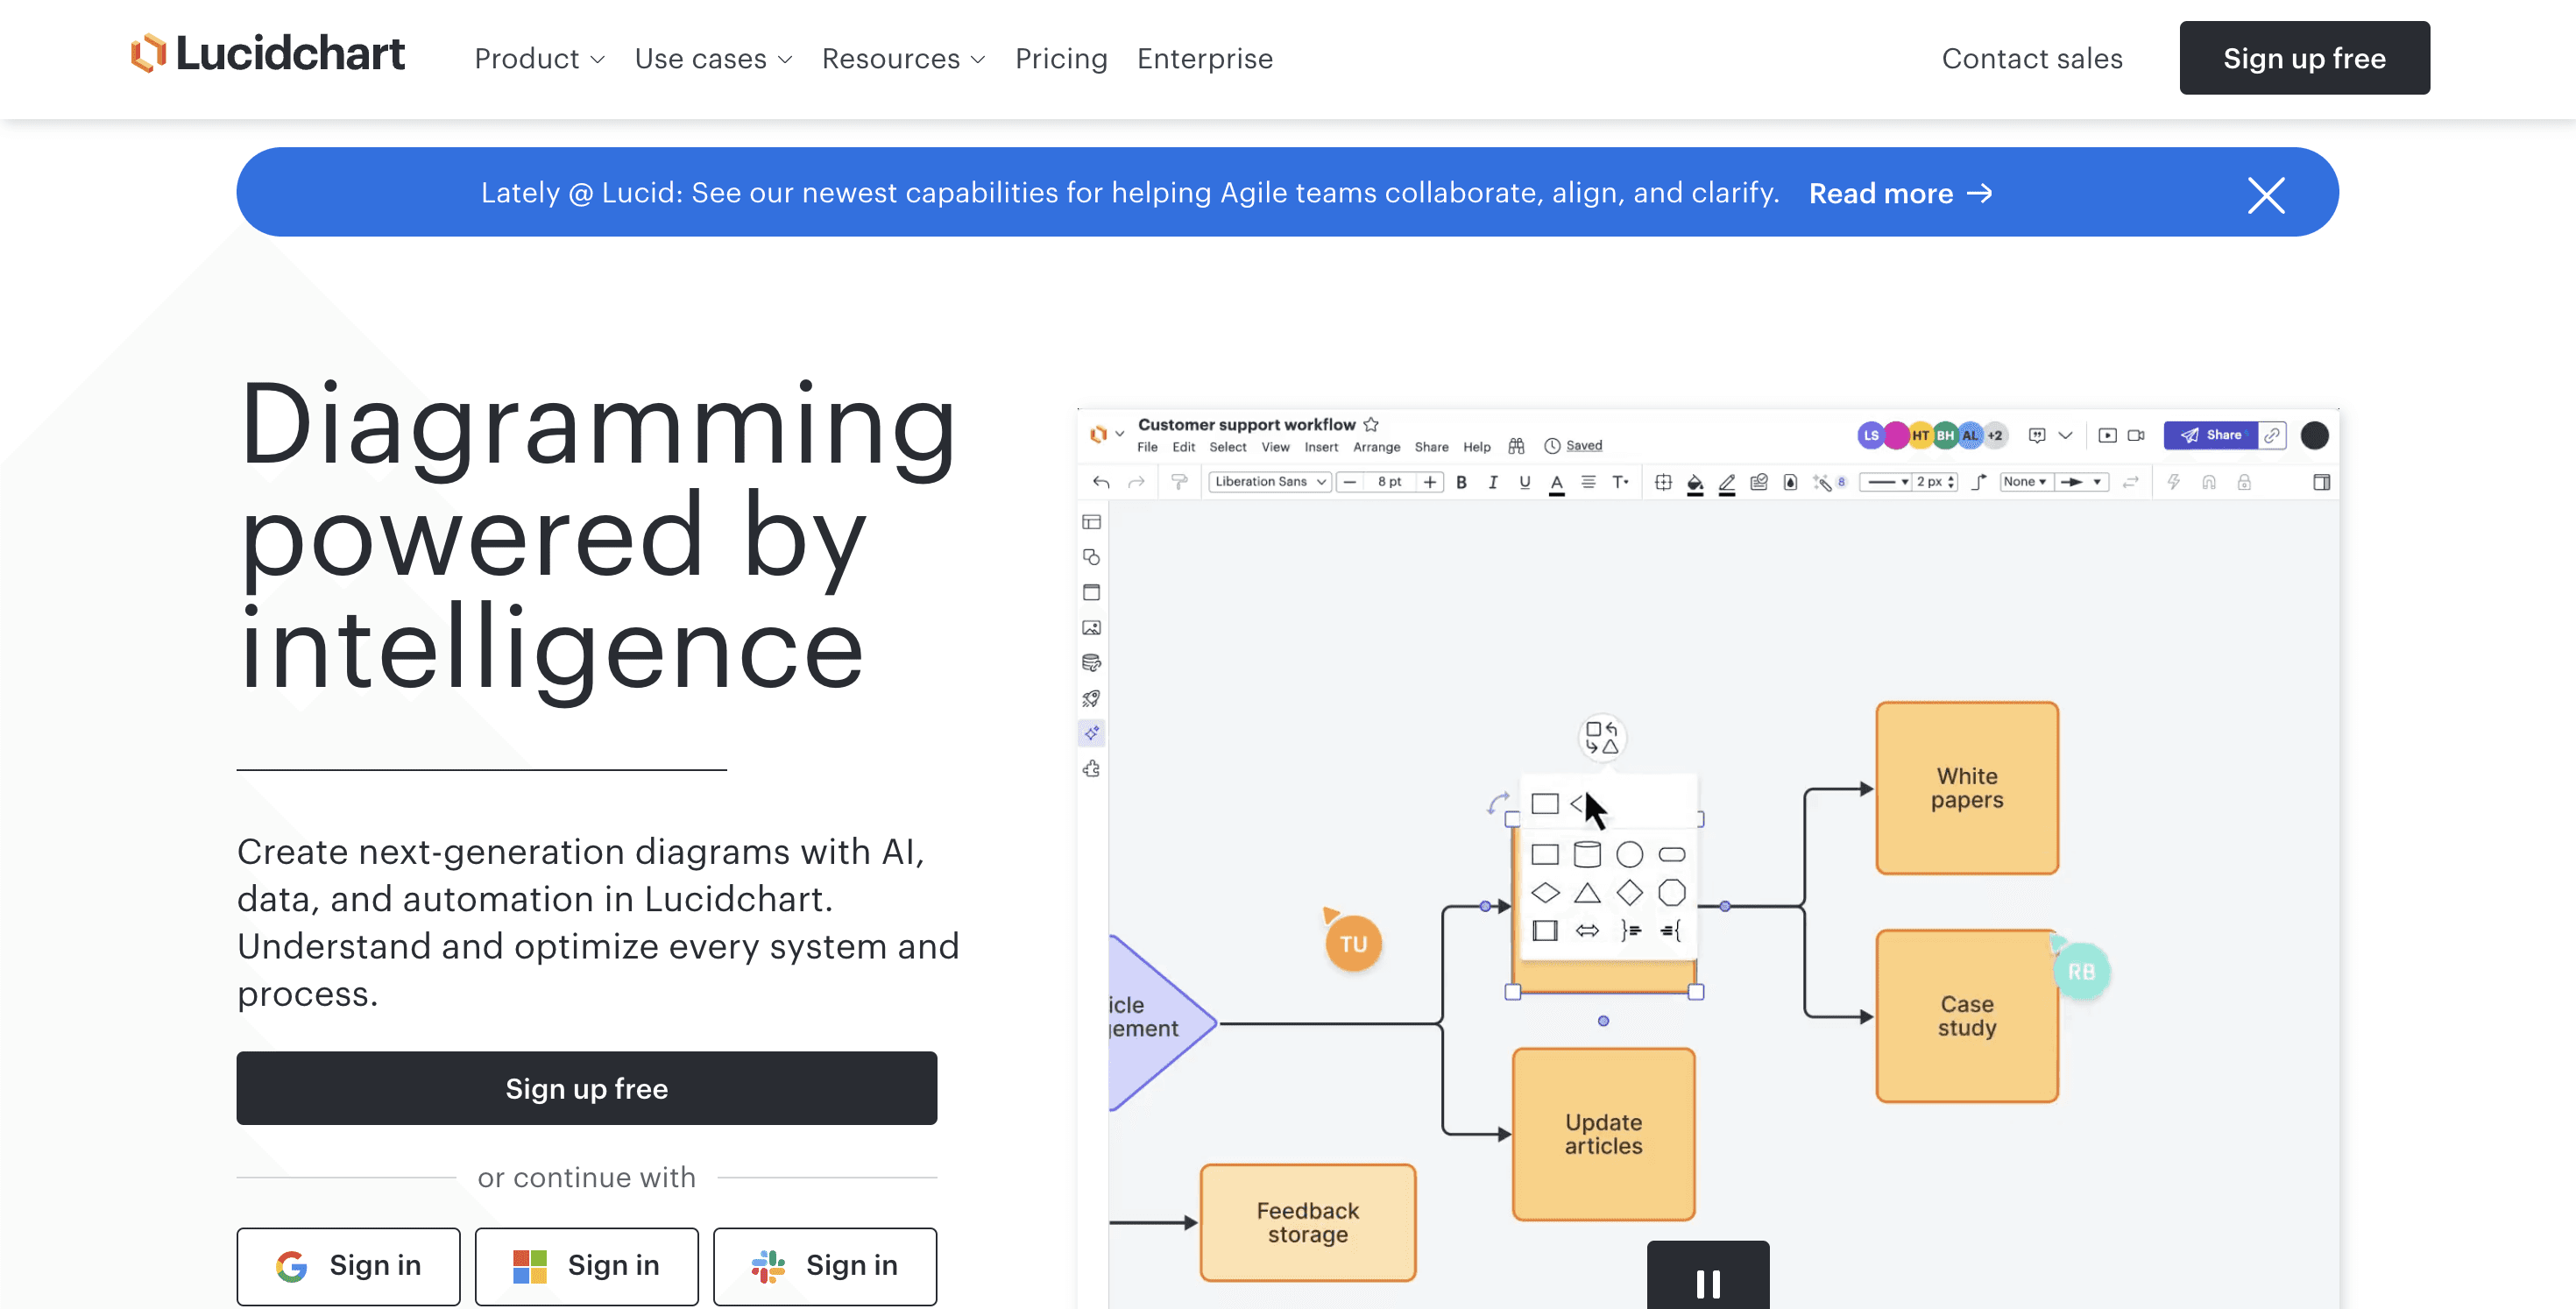Dismiss the Lately at Lucid banner
The image size is (2576, 1309).
coord(2268,192)
